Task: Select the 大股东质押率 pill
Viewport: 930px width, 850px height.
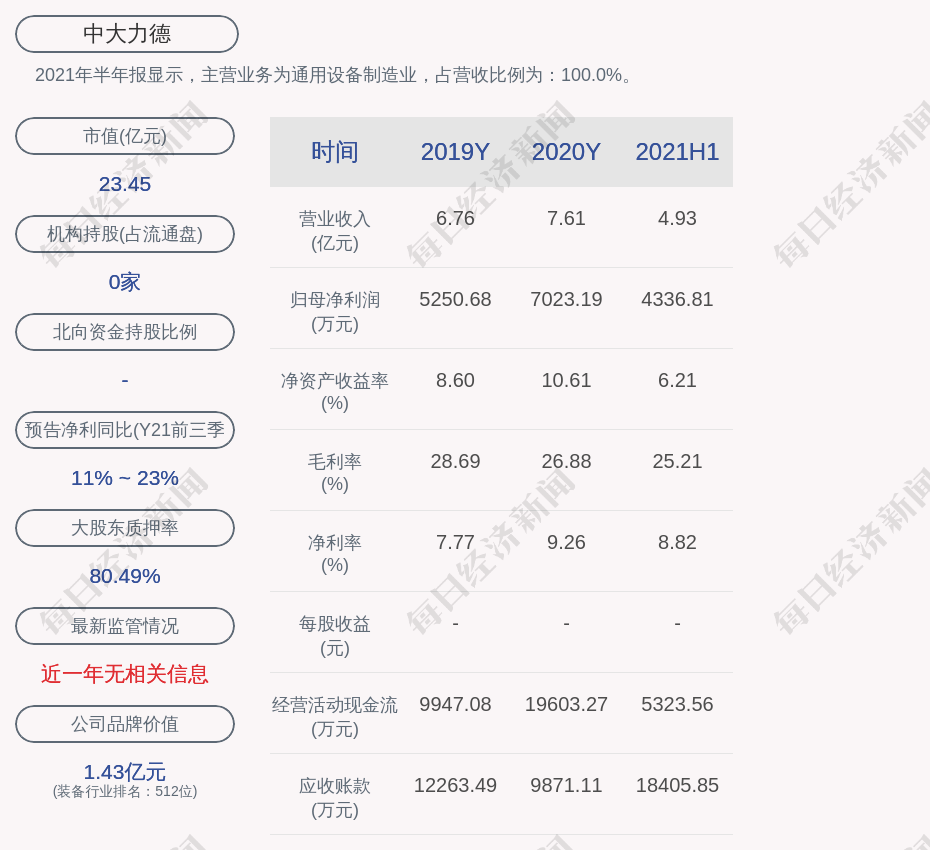Action: pyautogui.click(x=125, y=528)
